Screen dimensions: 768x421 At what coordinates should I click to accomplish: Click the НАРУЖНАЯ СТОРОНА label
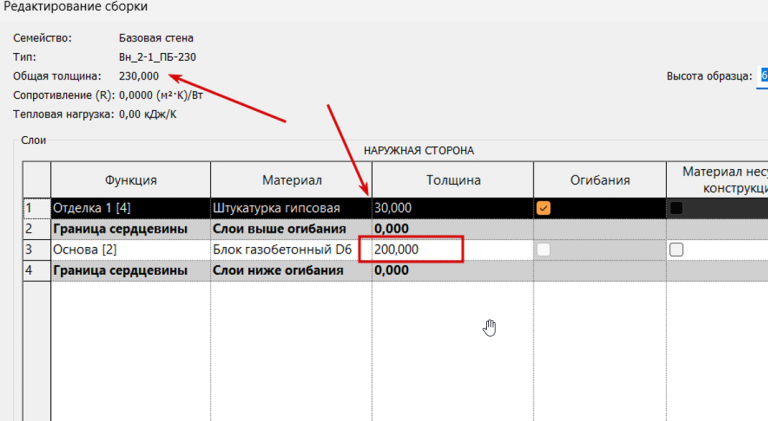(419, 151)
